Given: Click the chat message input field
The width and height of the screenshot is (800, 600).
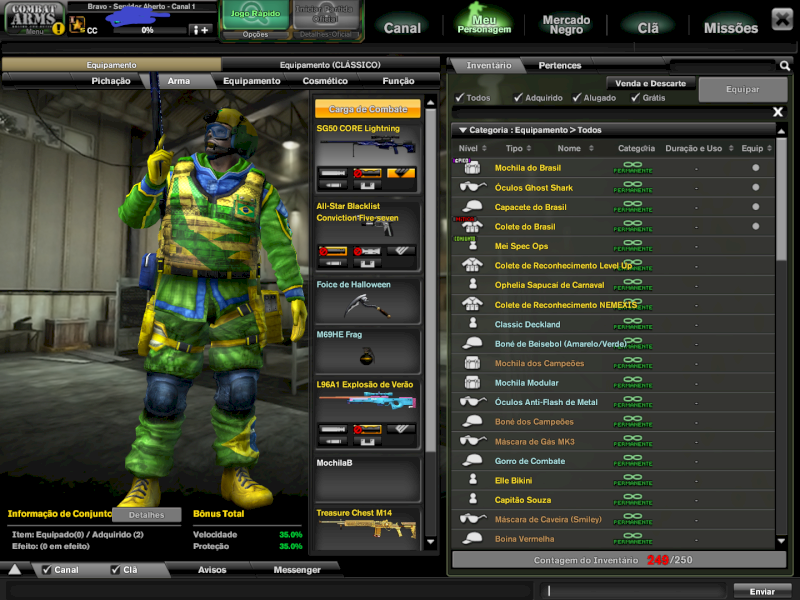Looking at the screenshot, I should click(x=633, y=591).
